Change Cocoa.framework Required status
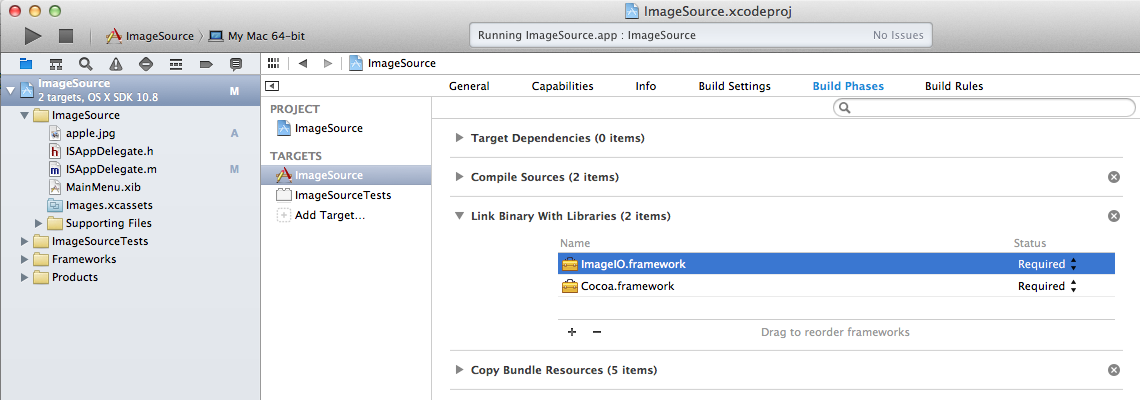This screenshot has height=400, width=1140. 1047,286
